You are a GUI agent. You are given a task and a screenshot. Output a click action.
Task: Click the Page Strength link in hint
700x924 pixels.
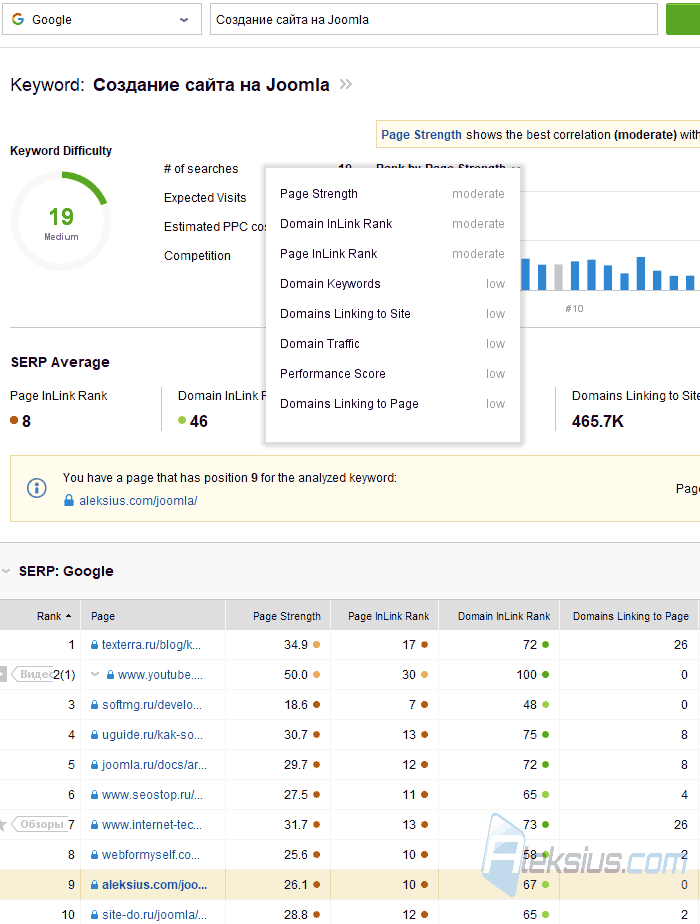point(421,135)
